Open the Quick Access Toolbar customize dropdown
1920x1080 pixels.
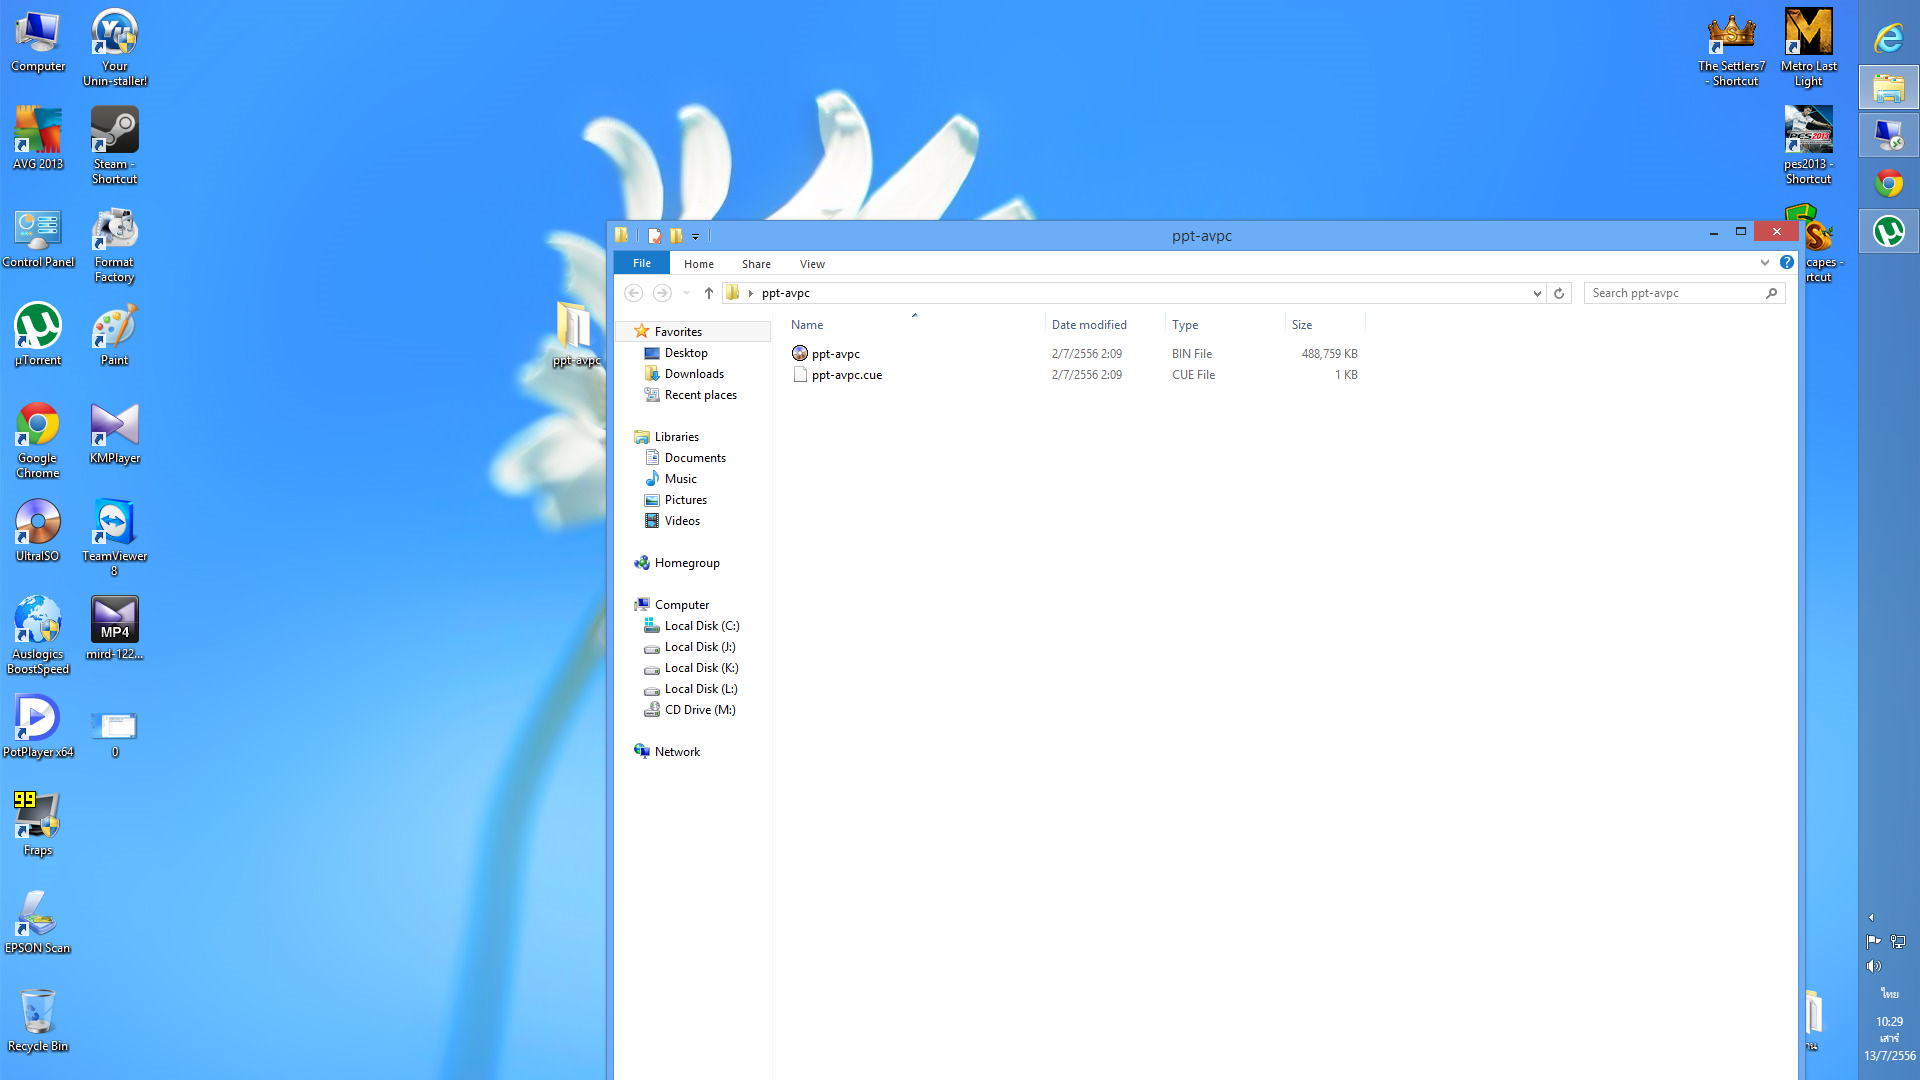[x=695, y=237]
